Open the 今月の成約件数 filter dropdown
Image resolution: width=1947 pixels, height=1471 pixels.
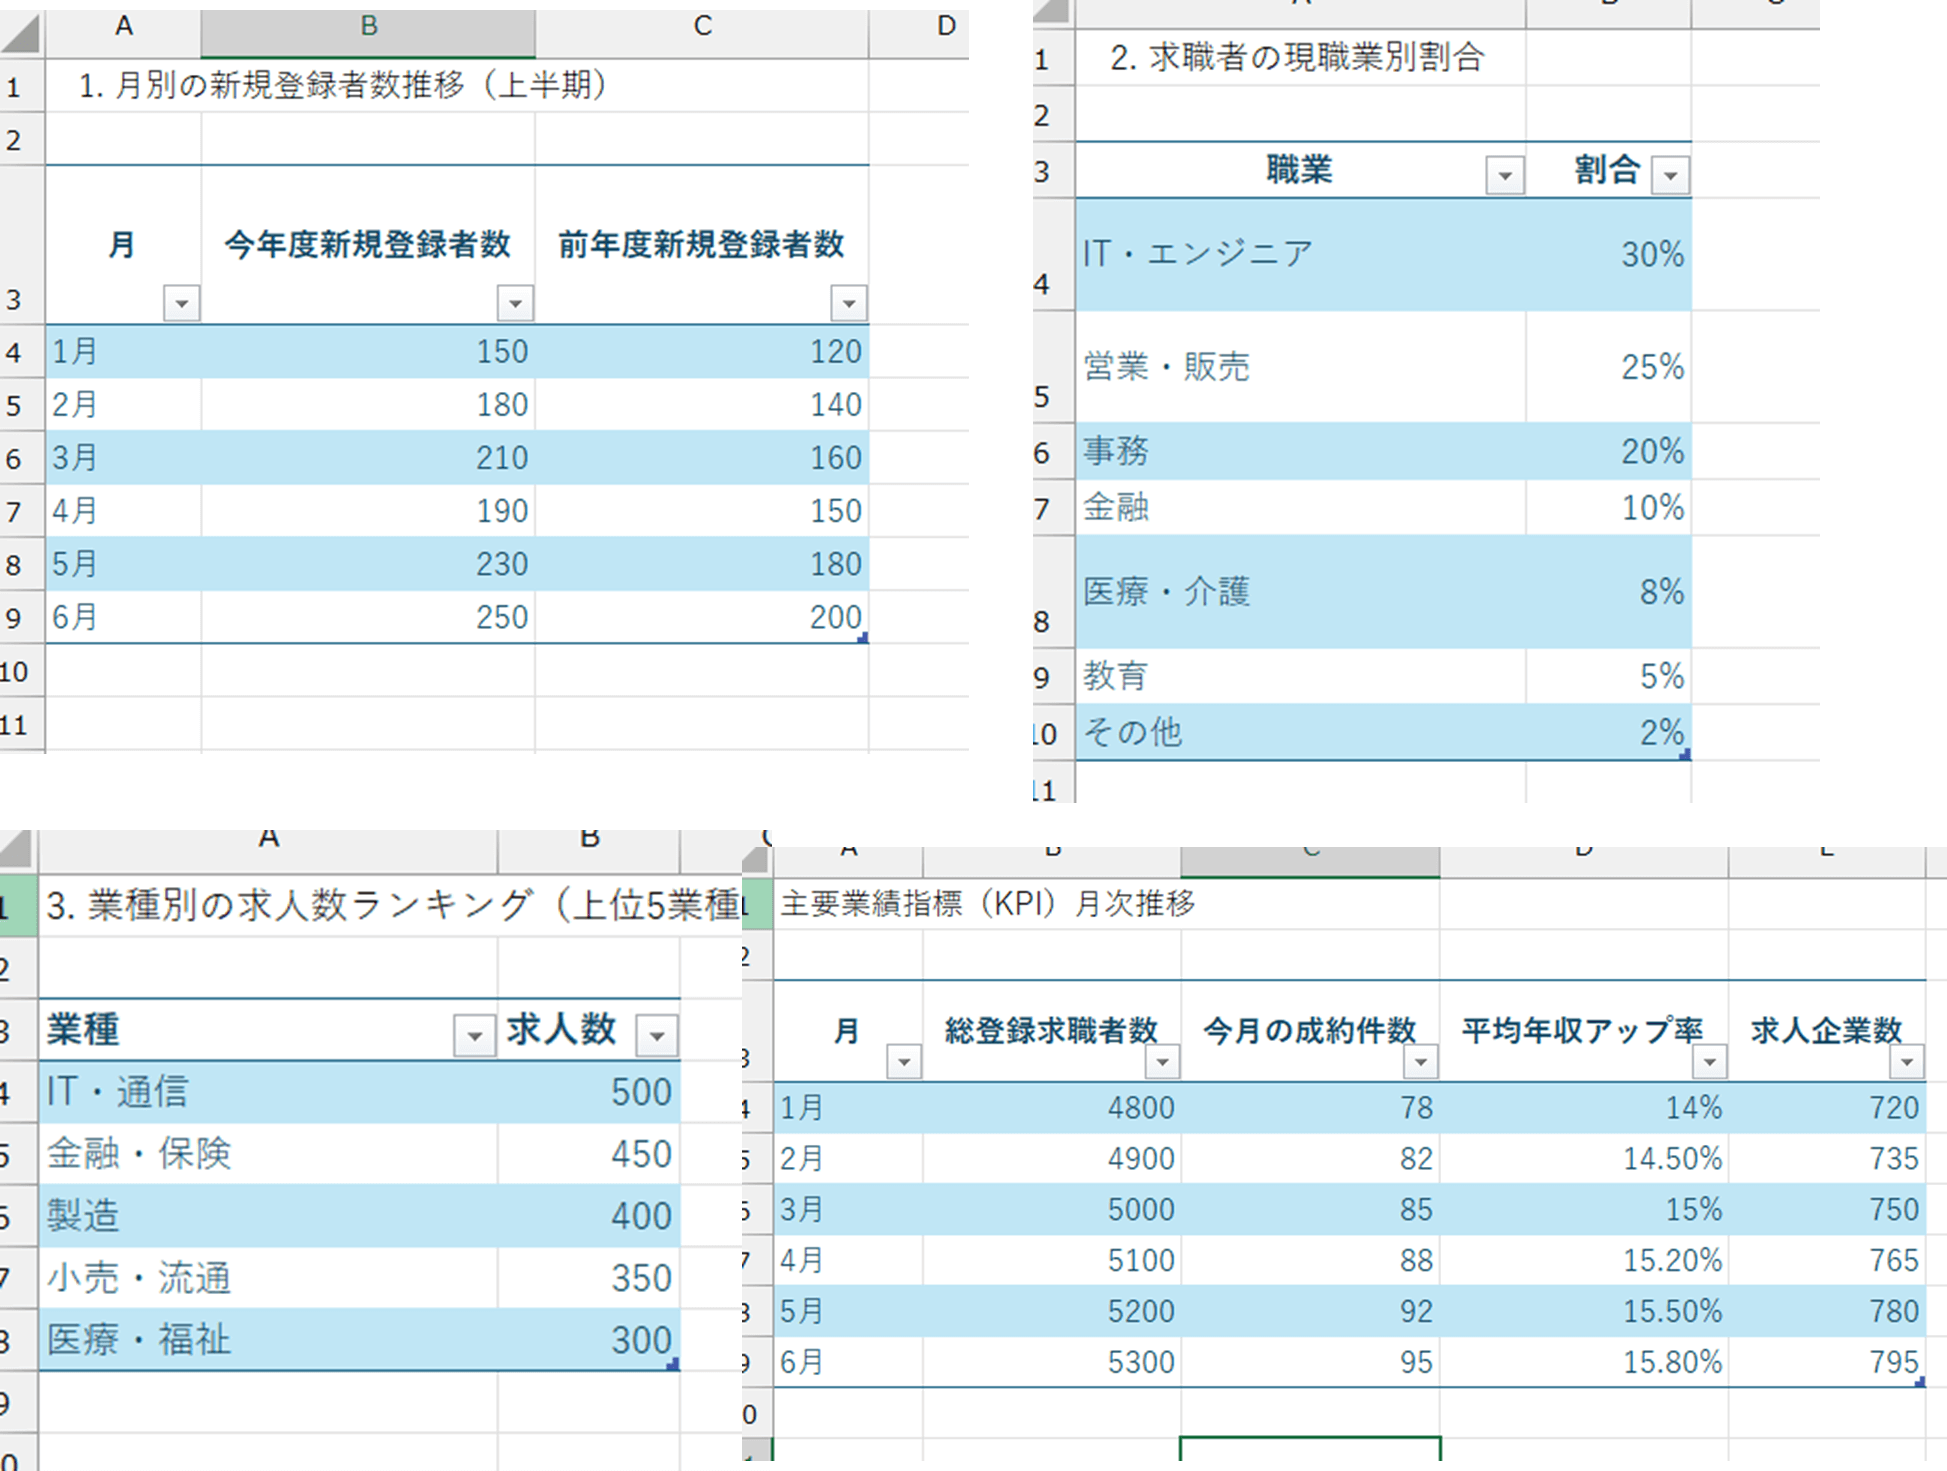tap(1420, 1061)
